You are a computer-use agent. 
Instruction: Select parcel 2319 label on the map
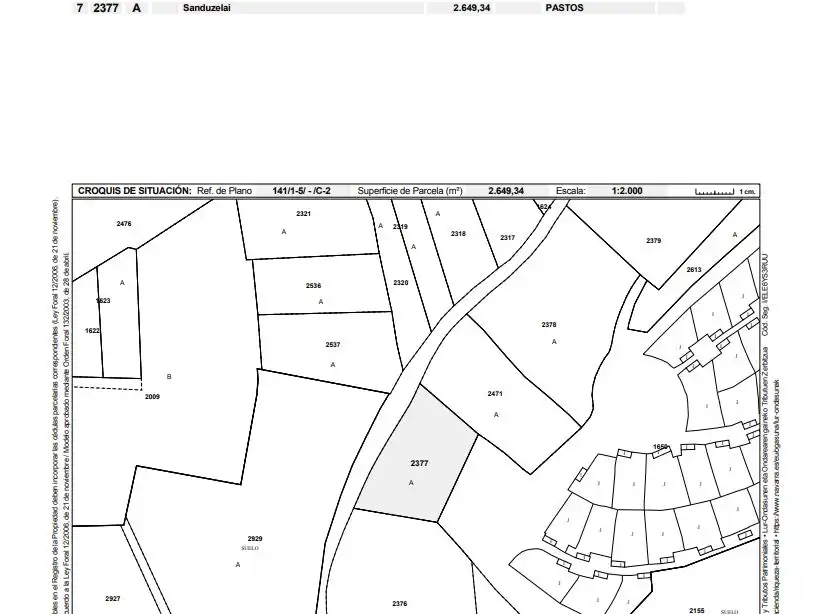pyautogui.click(x=400, y=227)
